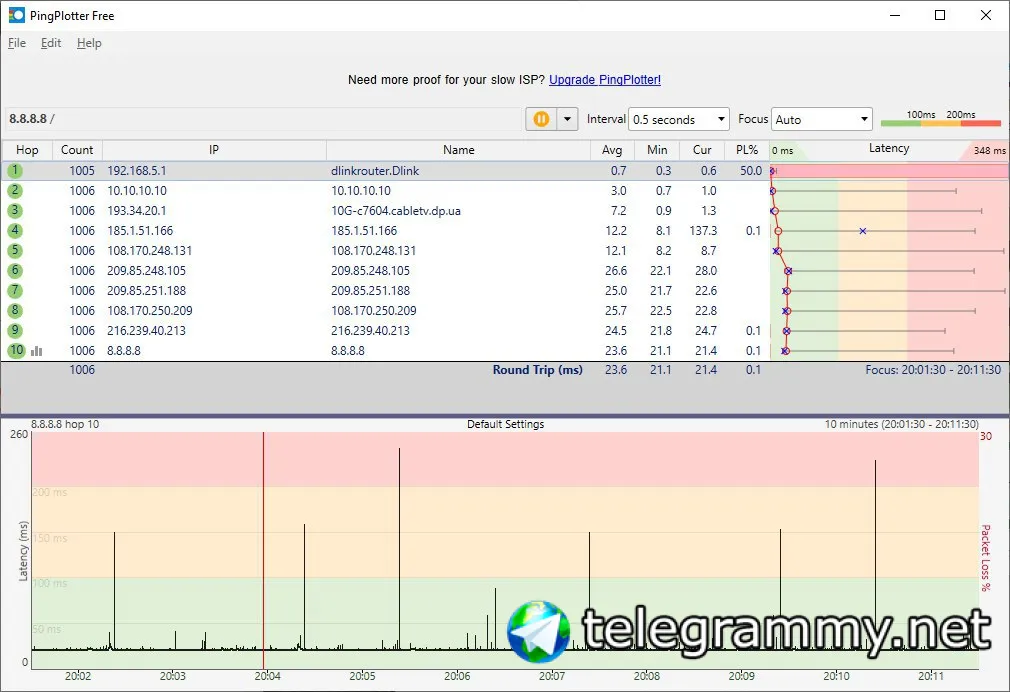
Task: Close the PingPlotter Free window
Action: coord(986,15)
